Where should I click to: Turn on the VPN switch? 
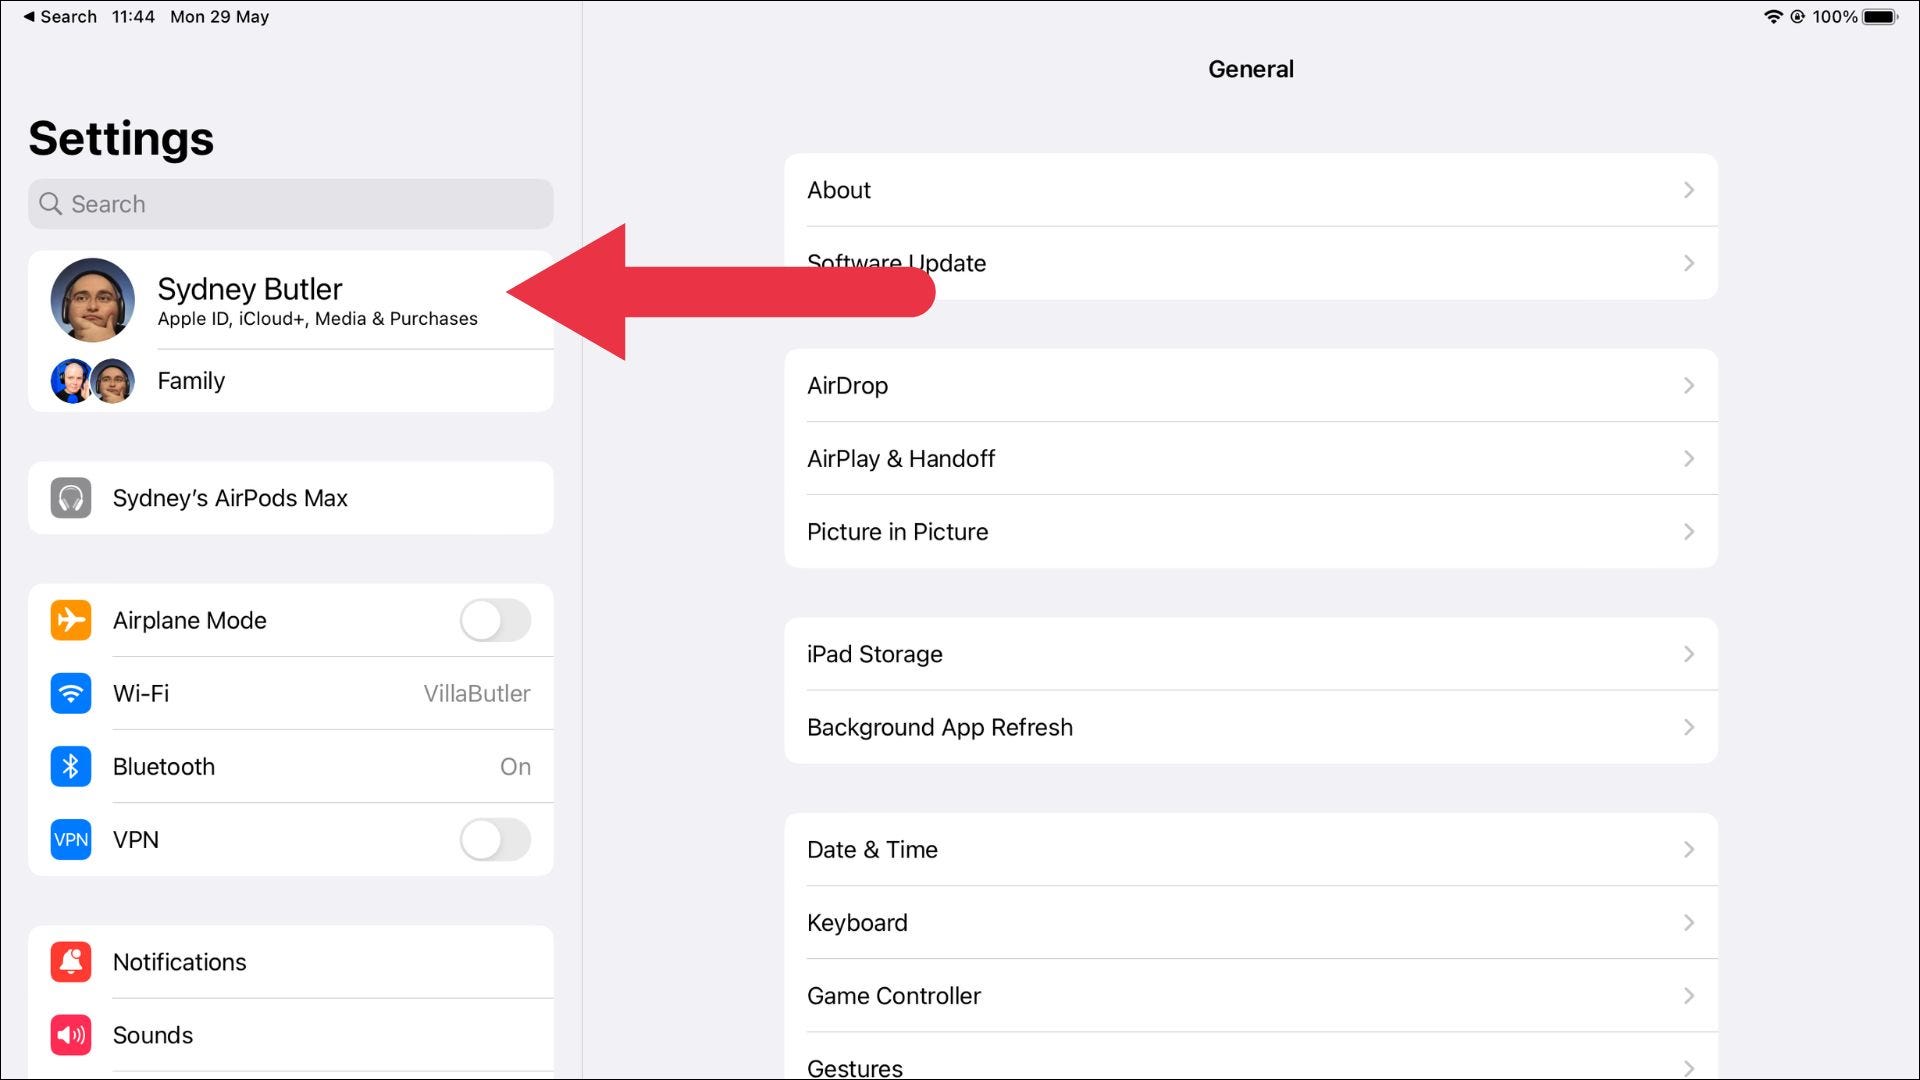click(x=495, y=840)
